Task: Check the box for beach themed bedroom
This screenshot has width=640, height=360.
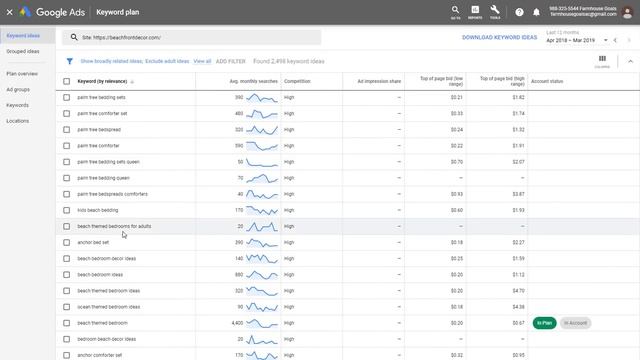Action: tap(67, 323)
